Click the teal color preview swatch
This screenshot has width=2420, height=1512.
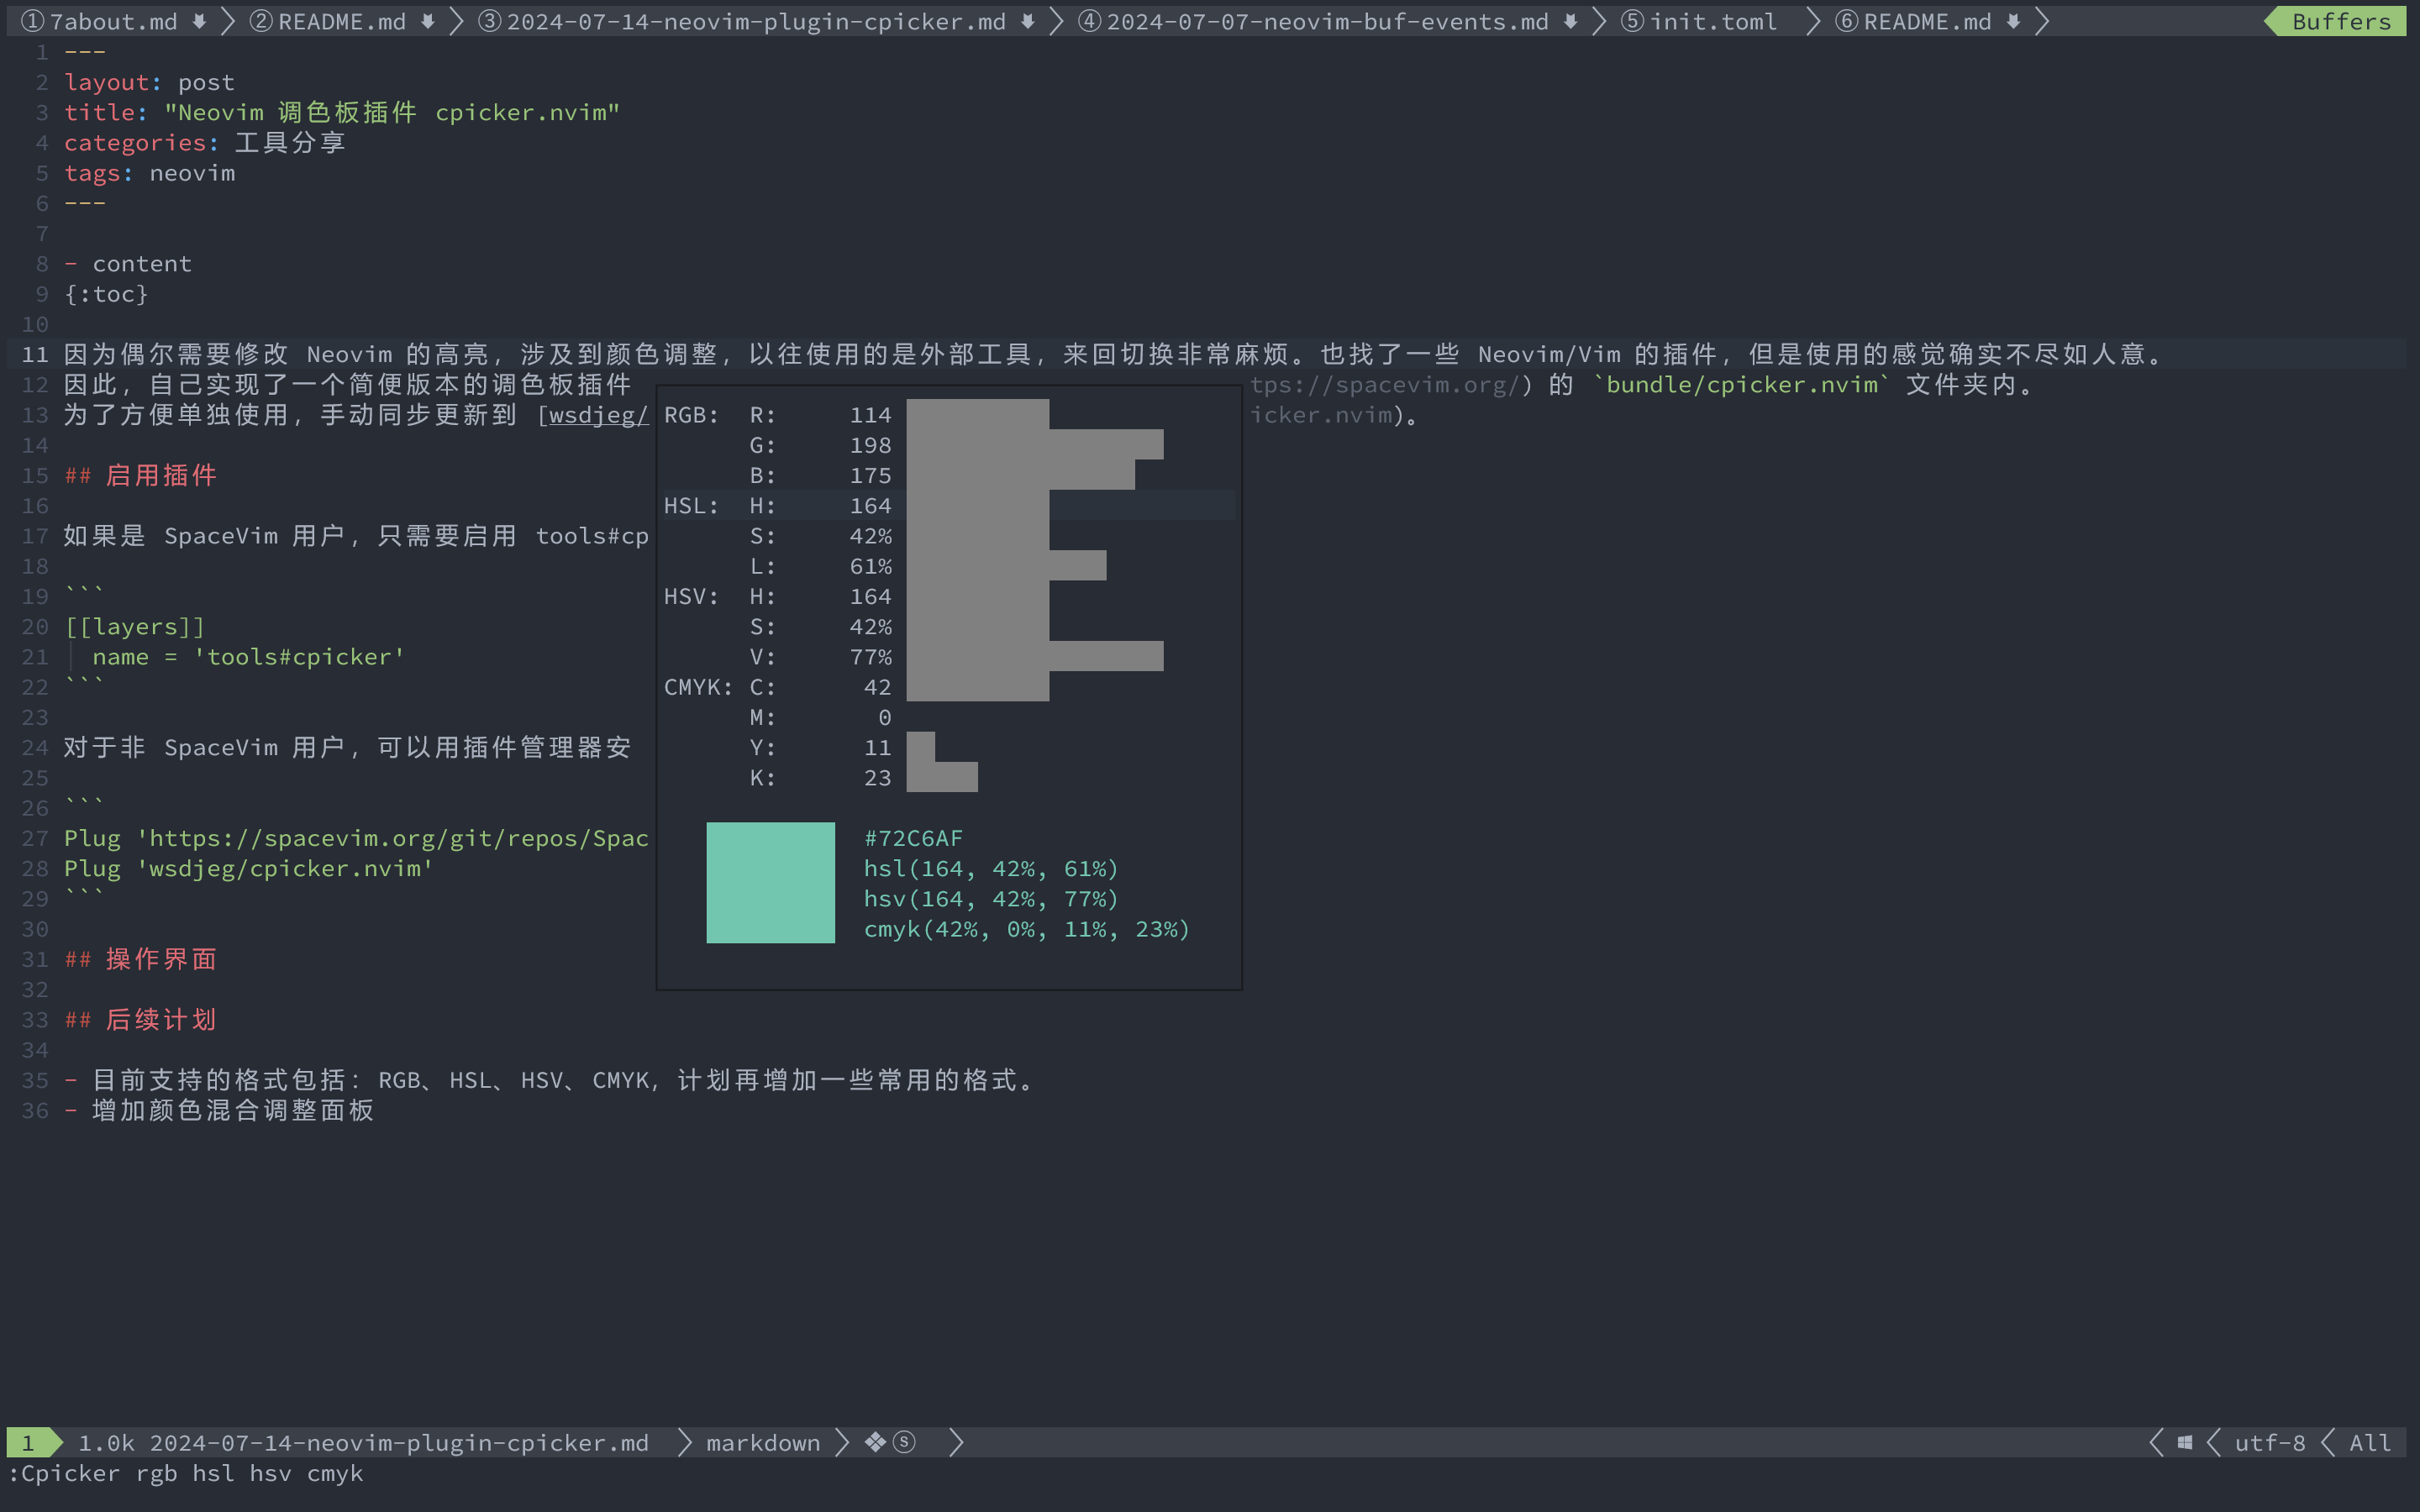(770, 882)
